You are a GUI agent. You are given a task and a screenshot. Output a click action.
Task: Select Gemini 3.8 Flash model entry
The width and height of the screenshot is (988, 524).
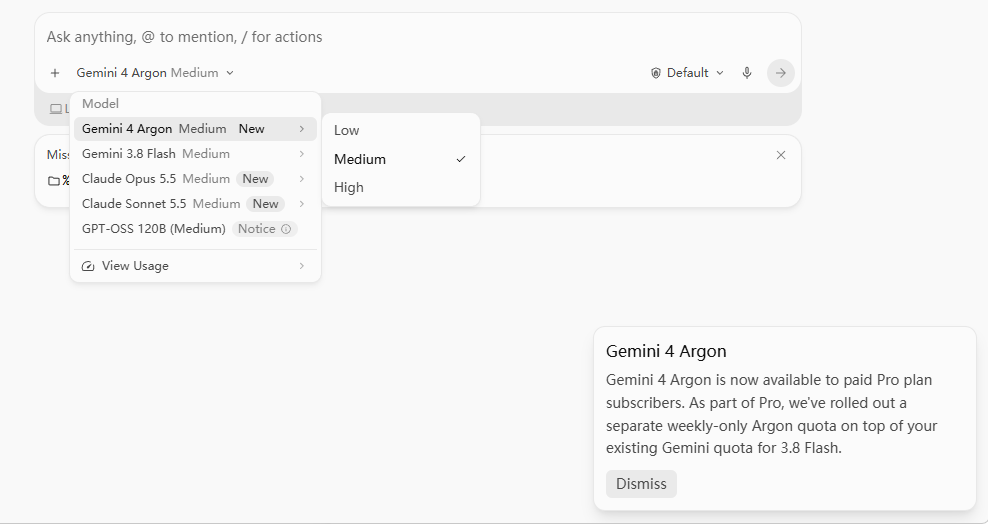coord(195,154)
